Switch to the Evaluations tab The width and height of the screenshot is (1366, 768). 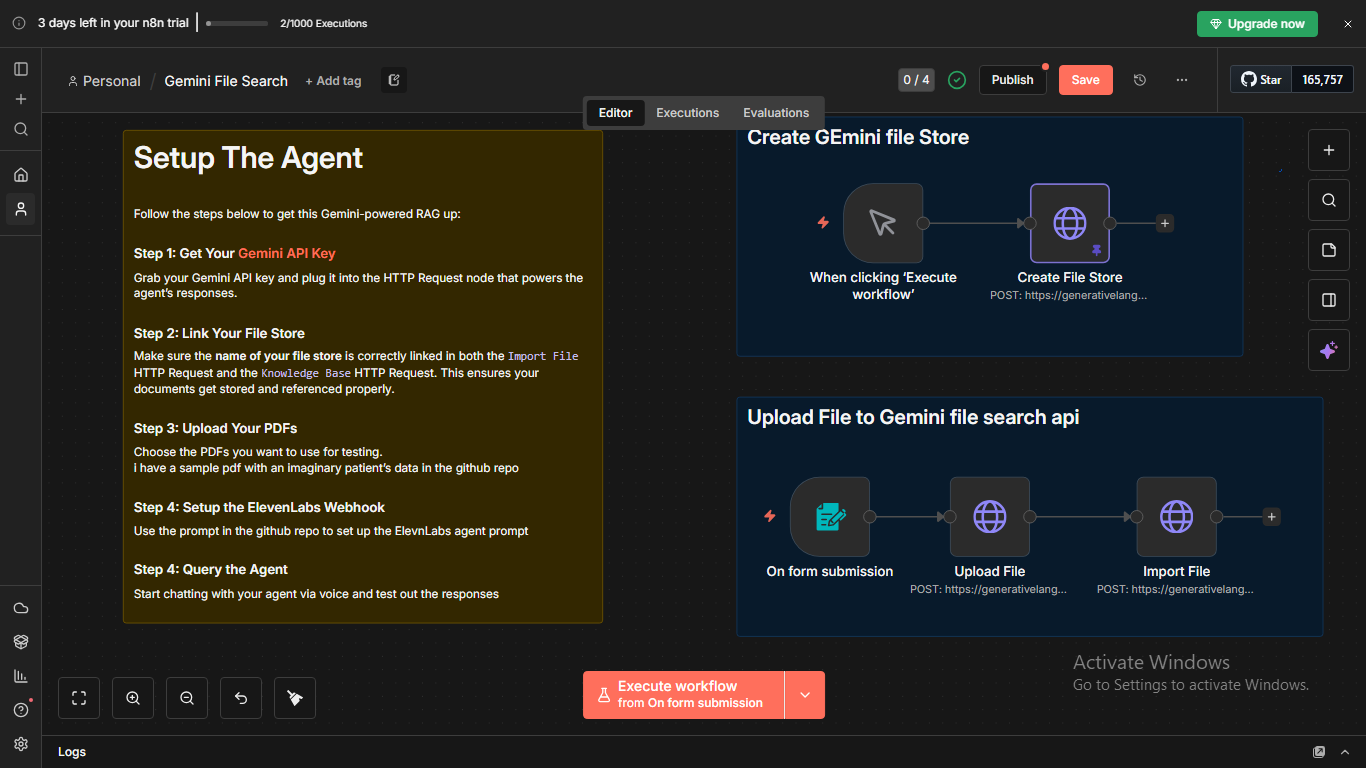(776, 113)
